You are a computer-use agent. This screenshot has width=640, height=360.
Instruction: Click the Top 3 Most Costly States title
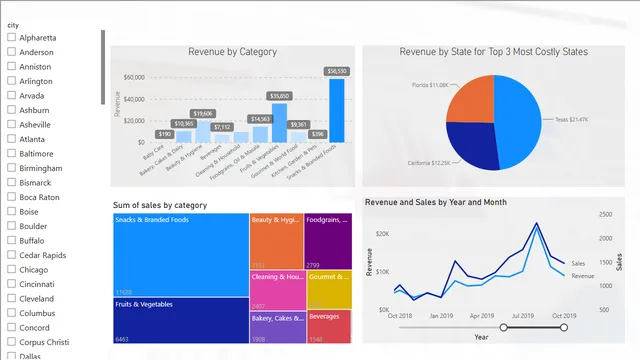pyautogui.click(x=493, y=52)
